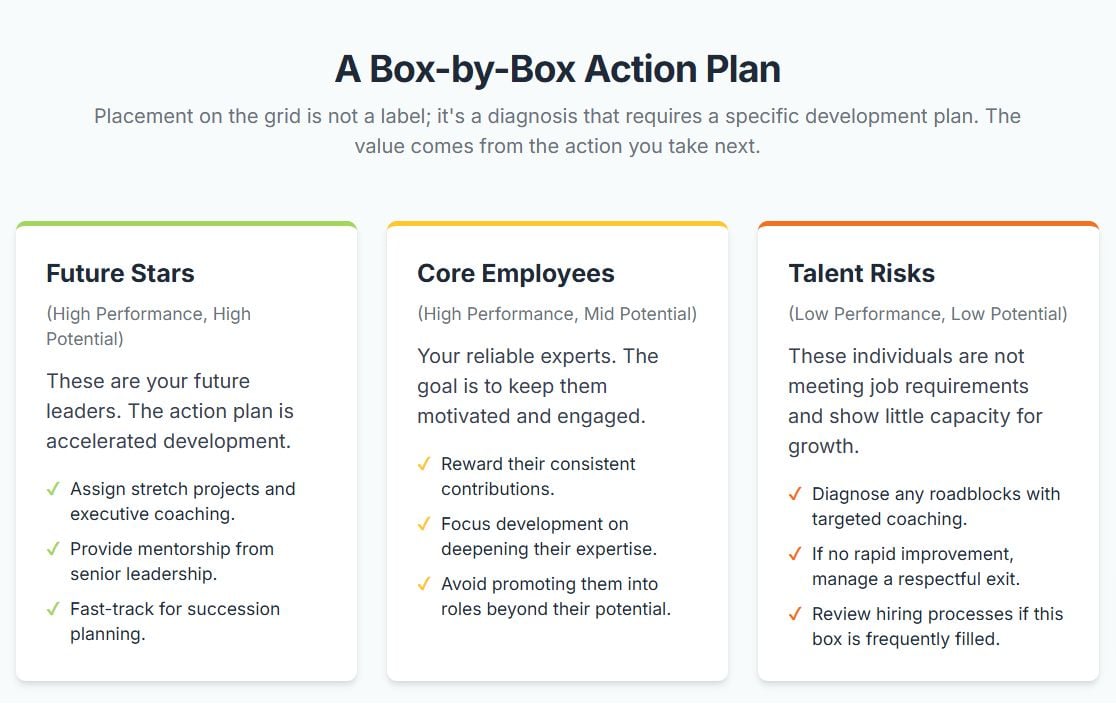The width and height of the screenshot is (1116, 711).
Task: Click the 'manage a respectful exit' text
Action: [x=915, y=579]
